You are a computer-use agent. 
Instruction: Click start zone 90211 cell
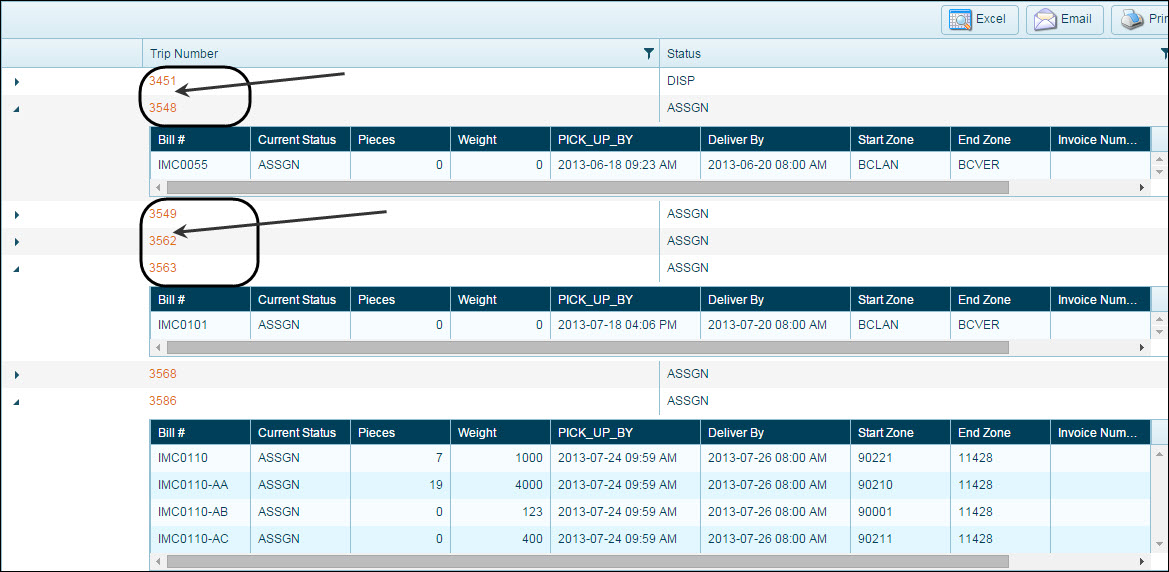click(899, 538)
